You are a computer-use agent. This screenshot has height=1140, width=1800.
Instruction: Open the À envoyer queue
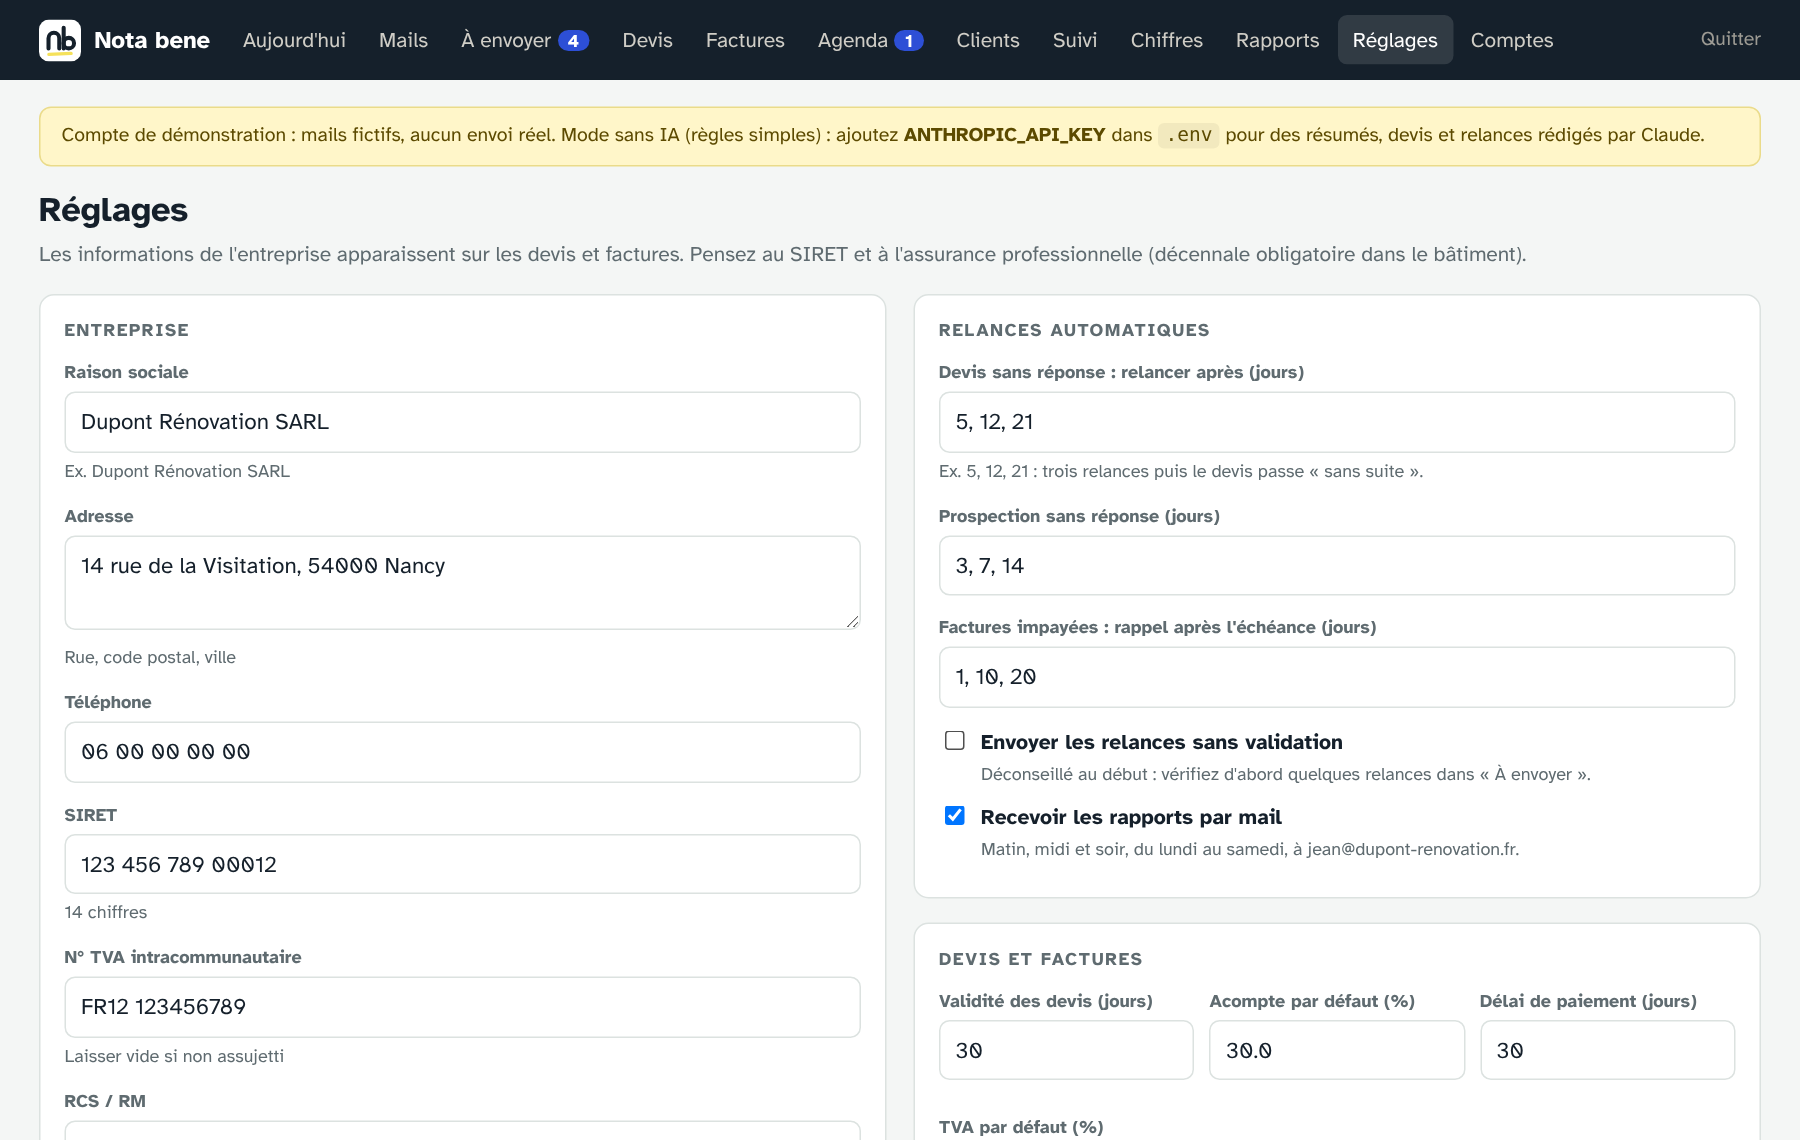point(525,40)
